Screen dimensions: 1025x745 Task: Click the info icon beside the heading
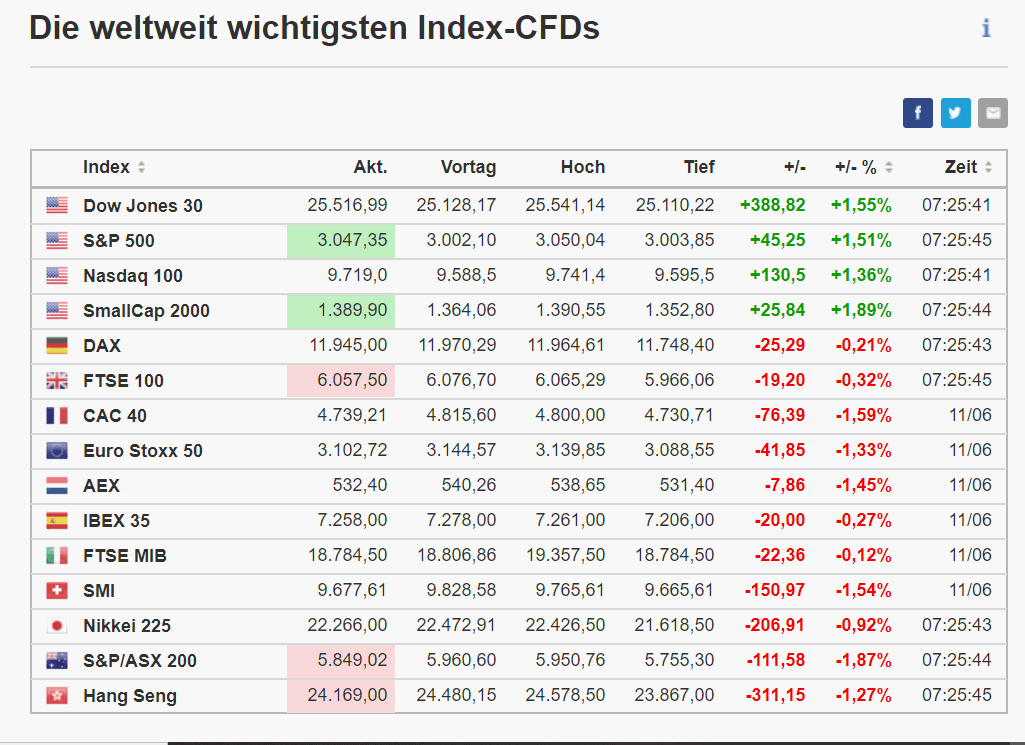click(986, 28)
